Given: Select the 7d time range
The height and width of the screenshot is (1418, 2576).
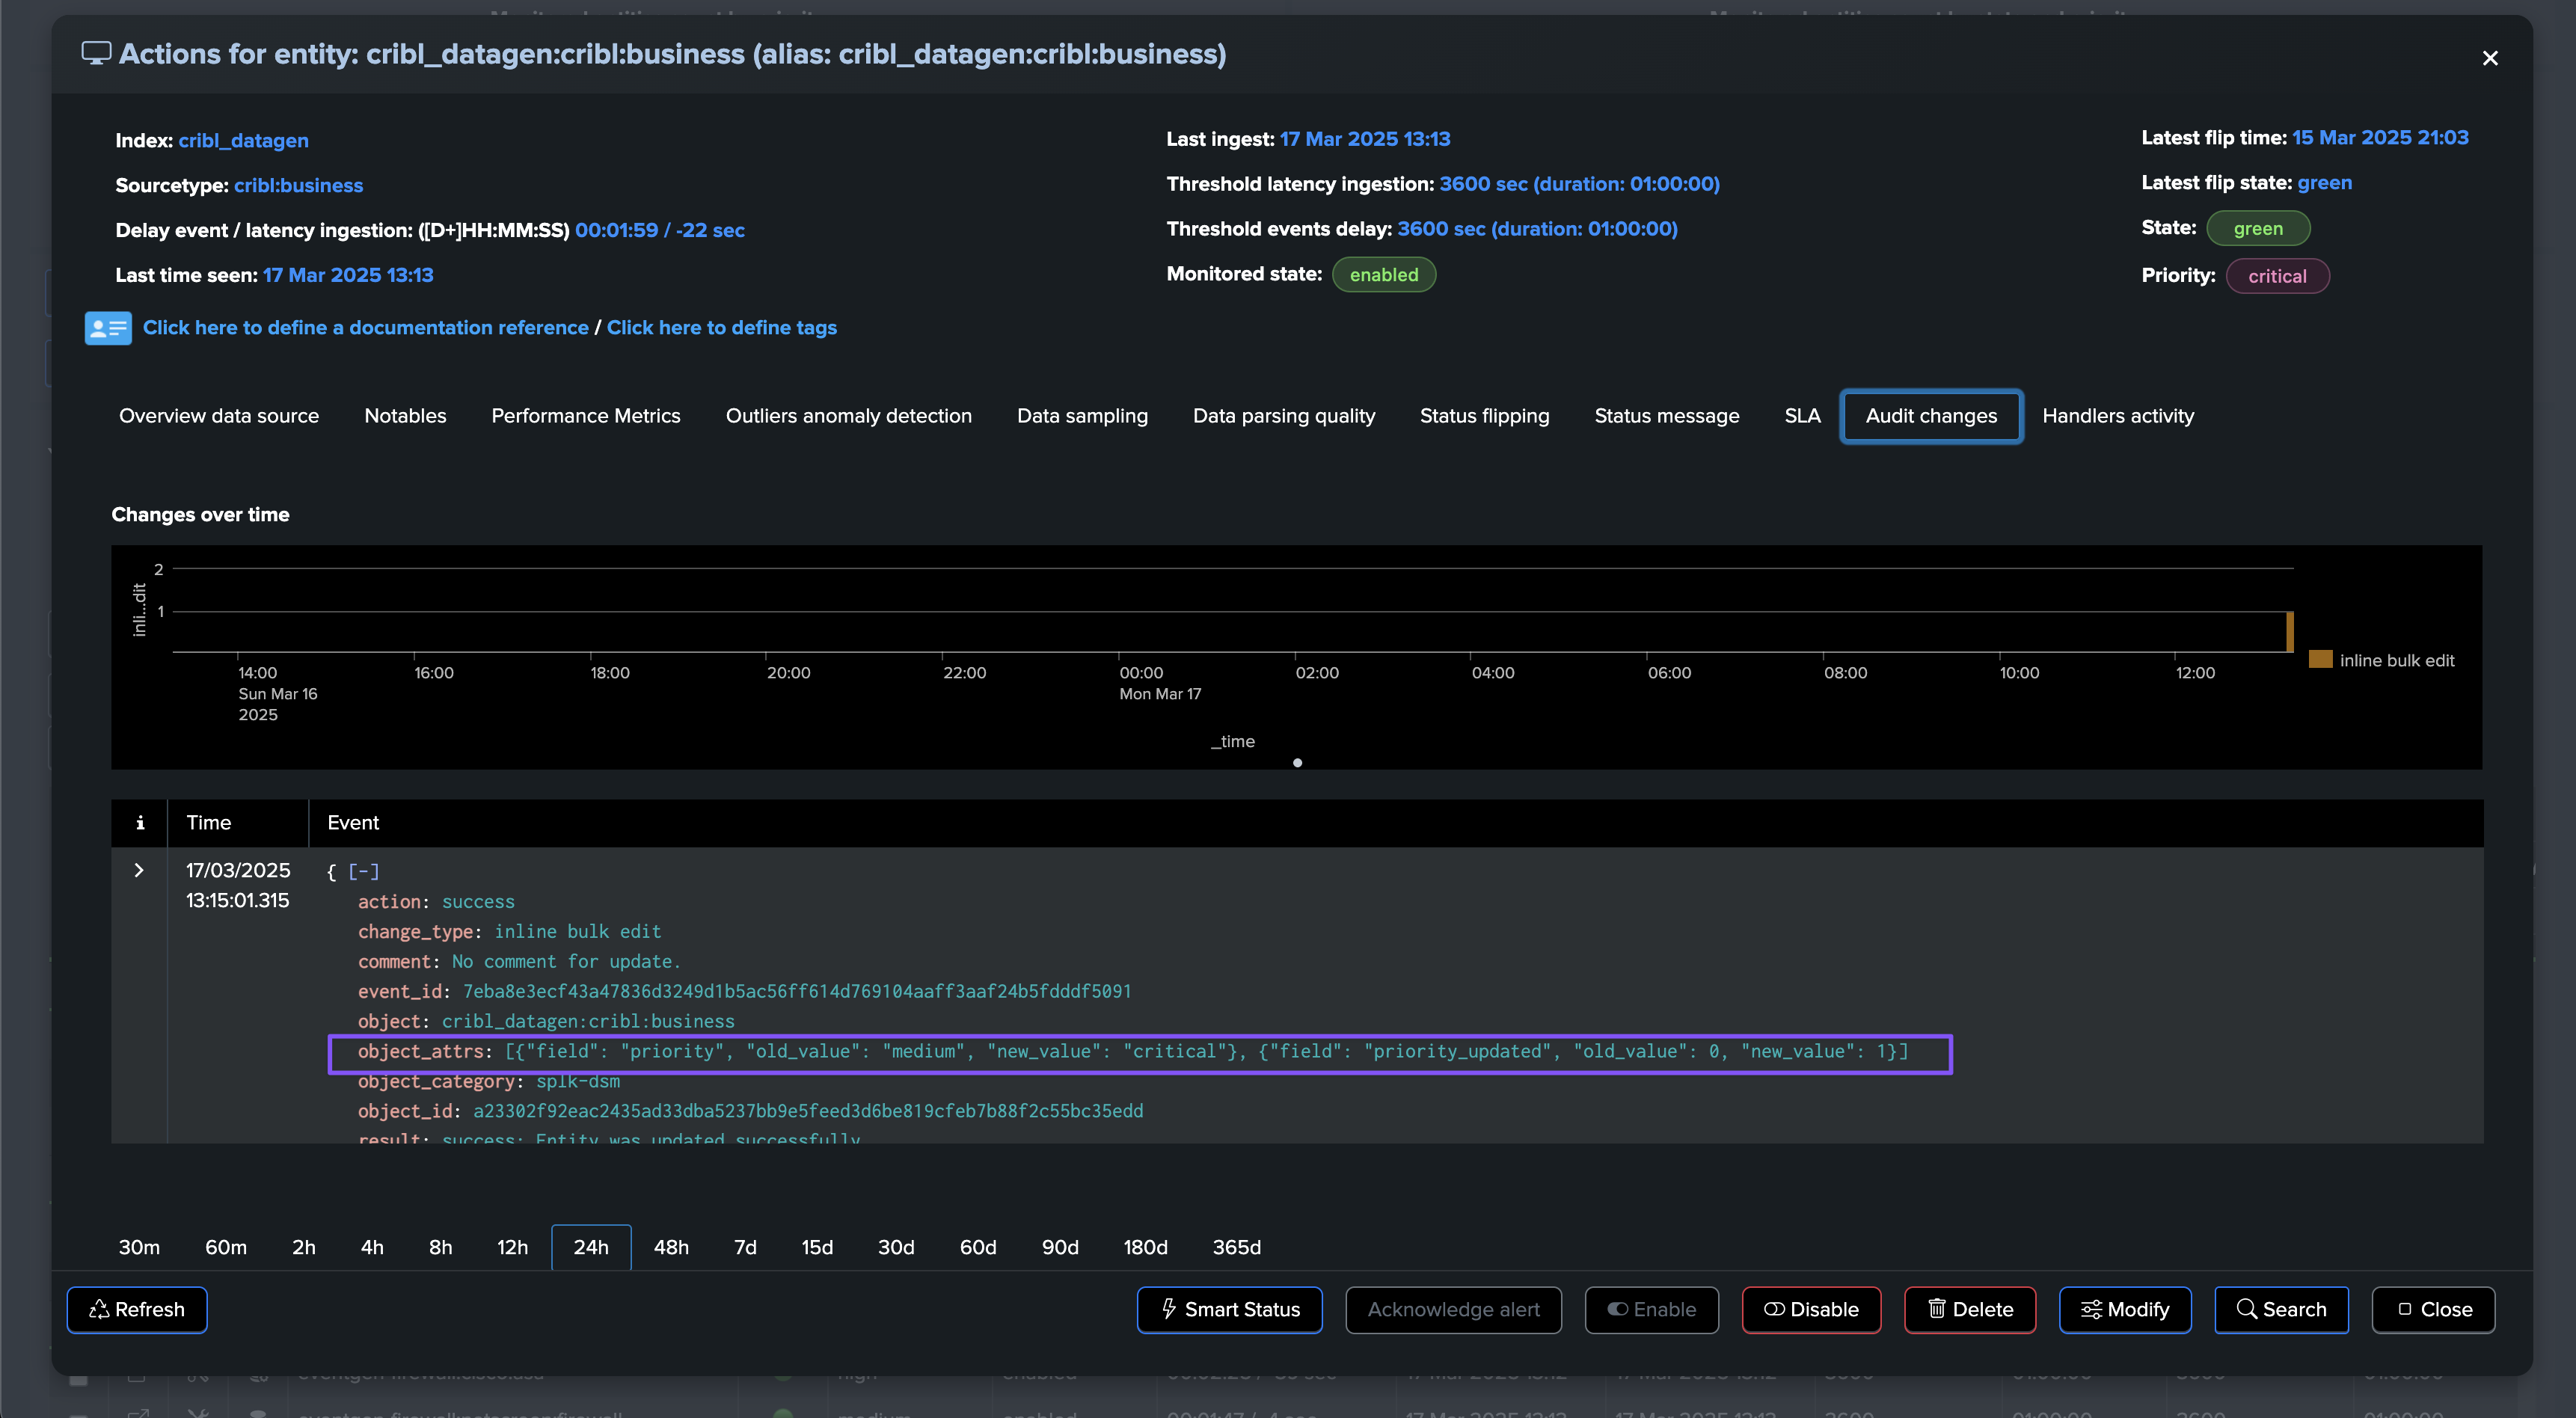Looking at the screenshot, I should 745,1247.
